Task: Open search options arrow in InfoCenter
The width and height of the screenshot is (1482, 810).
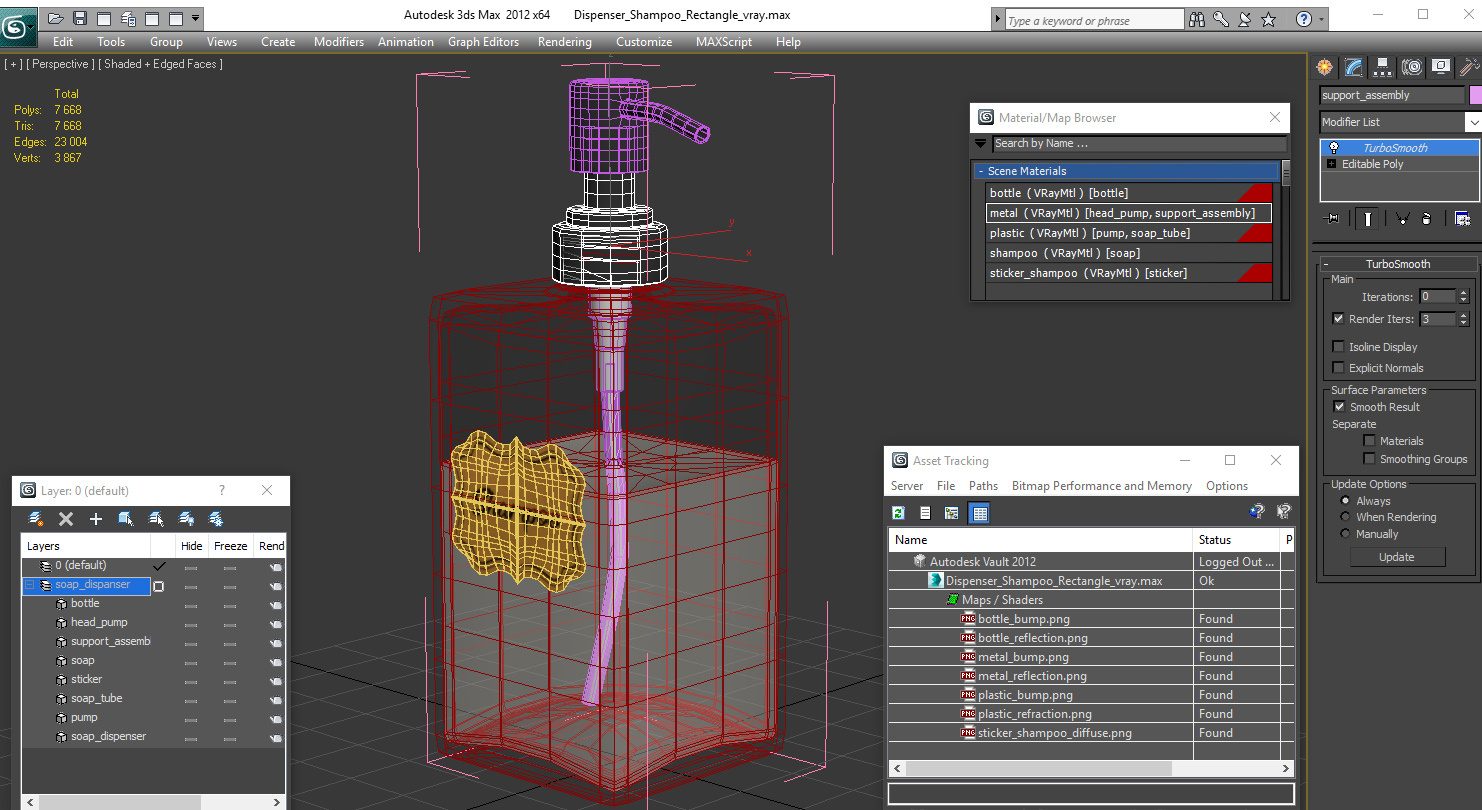Action: 997,19
